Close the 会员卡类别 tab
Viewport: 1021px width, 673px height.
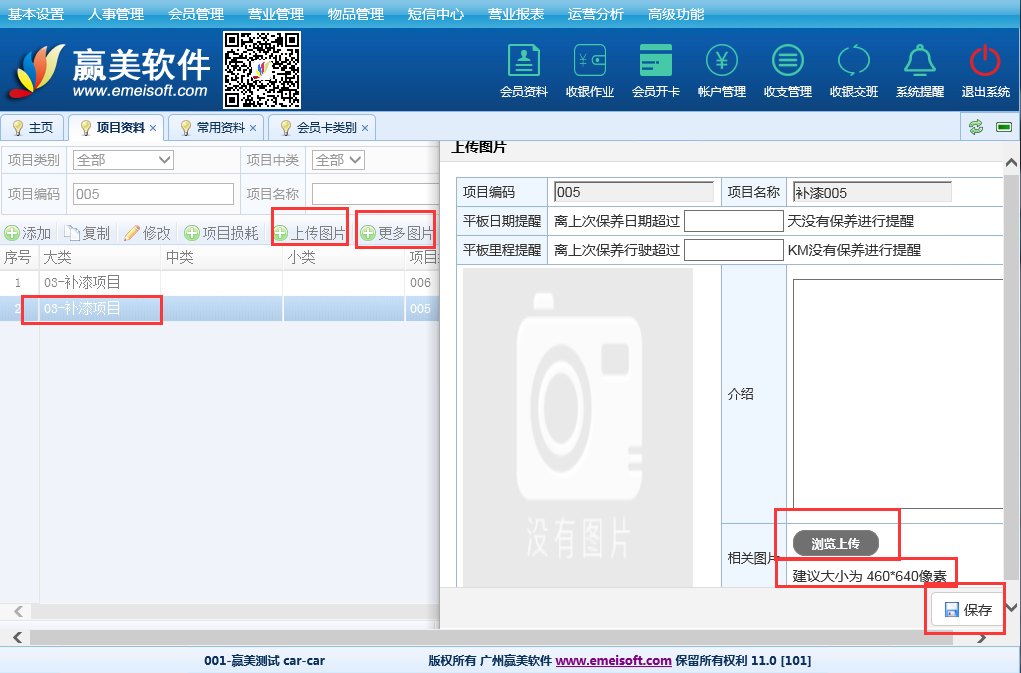coord(365,128)
